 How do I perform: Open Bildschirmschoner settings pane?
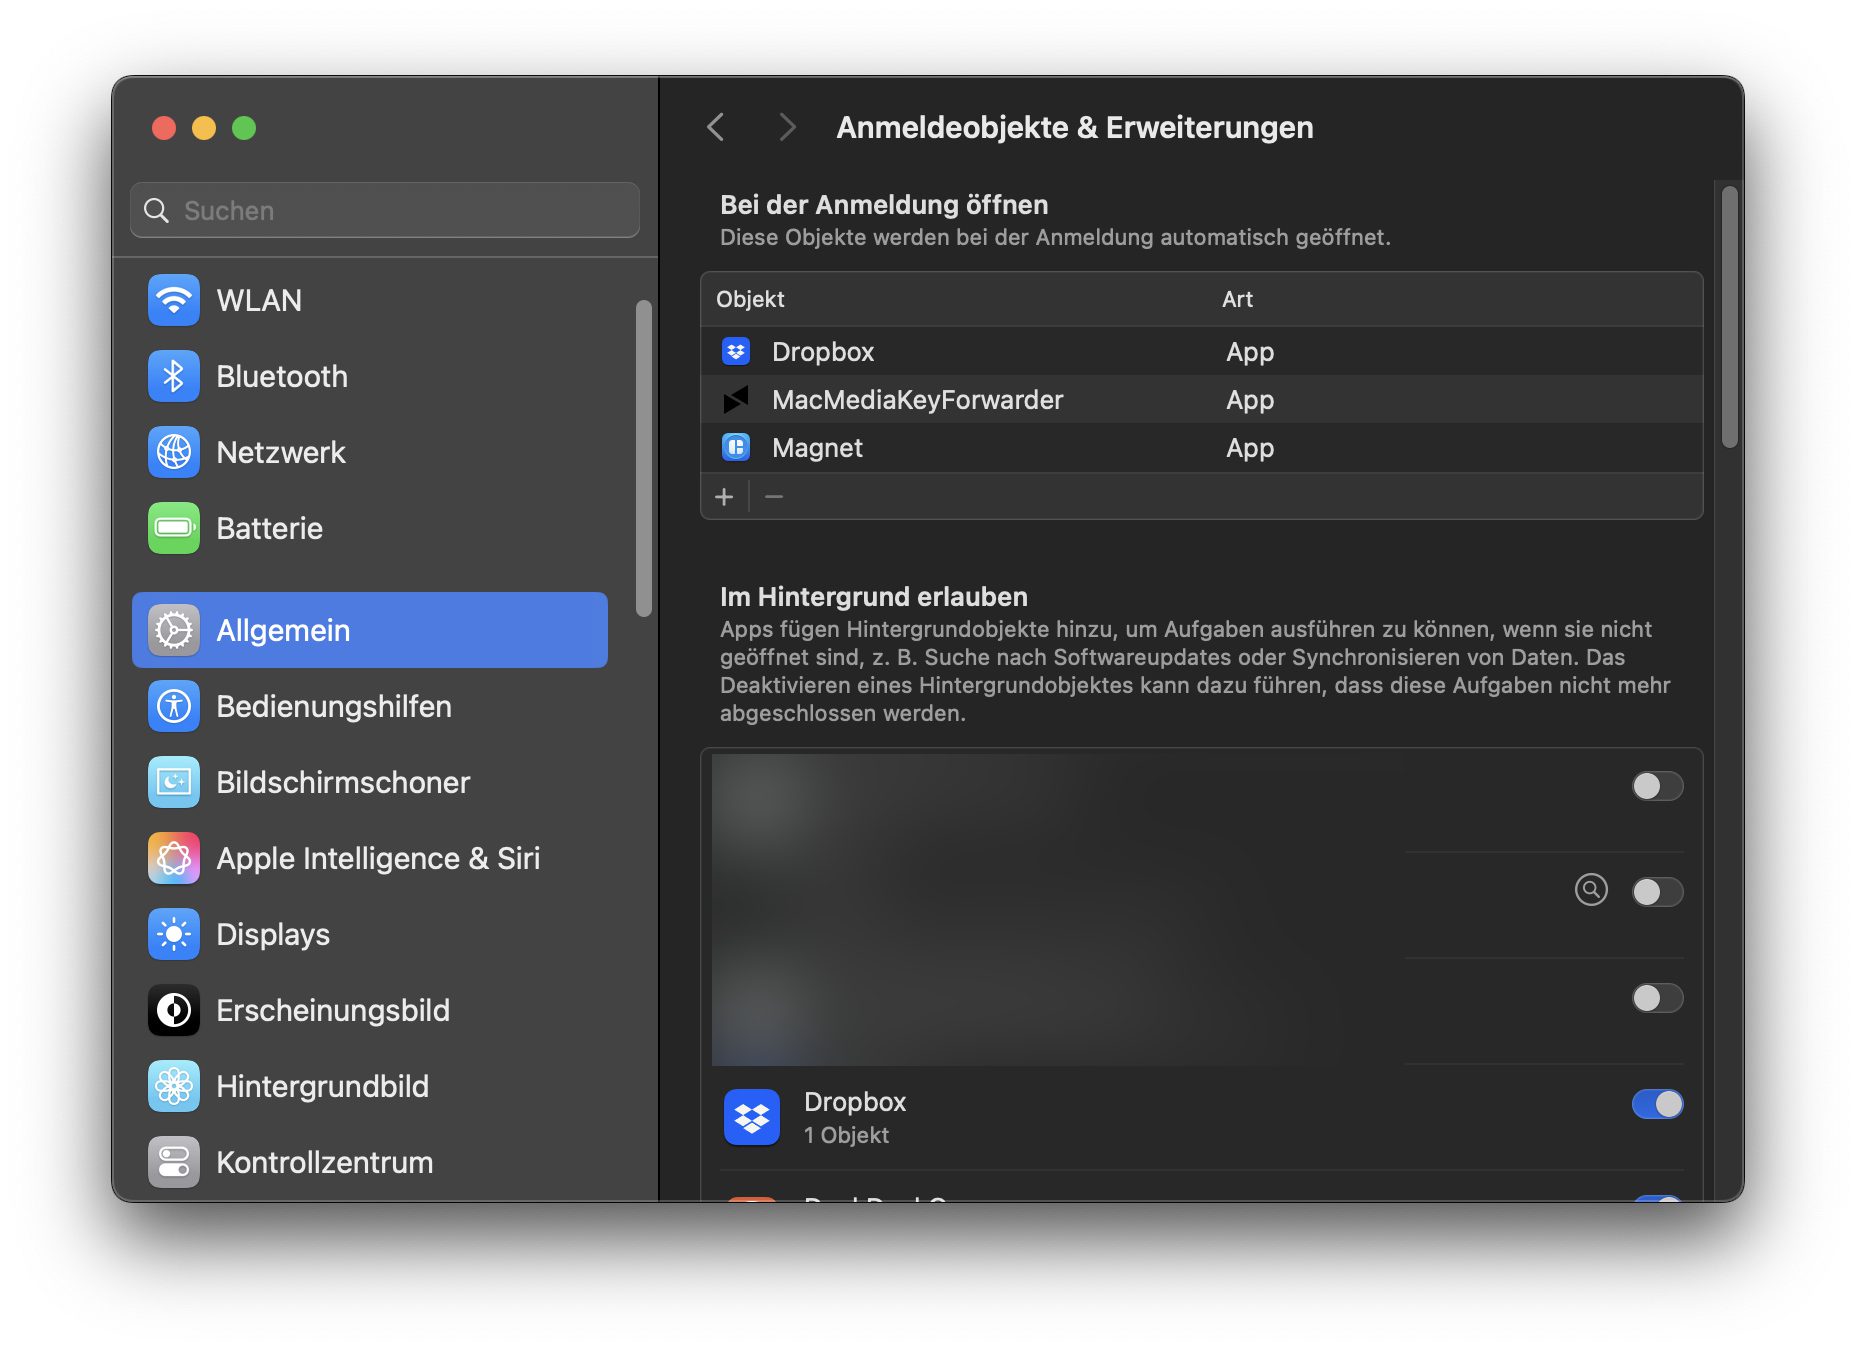(x=343, y=782)
